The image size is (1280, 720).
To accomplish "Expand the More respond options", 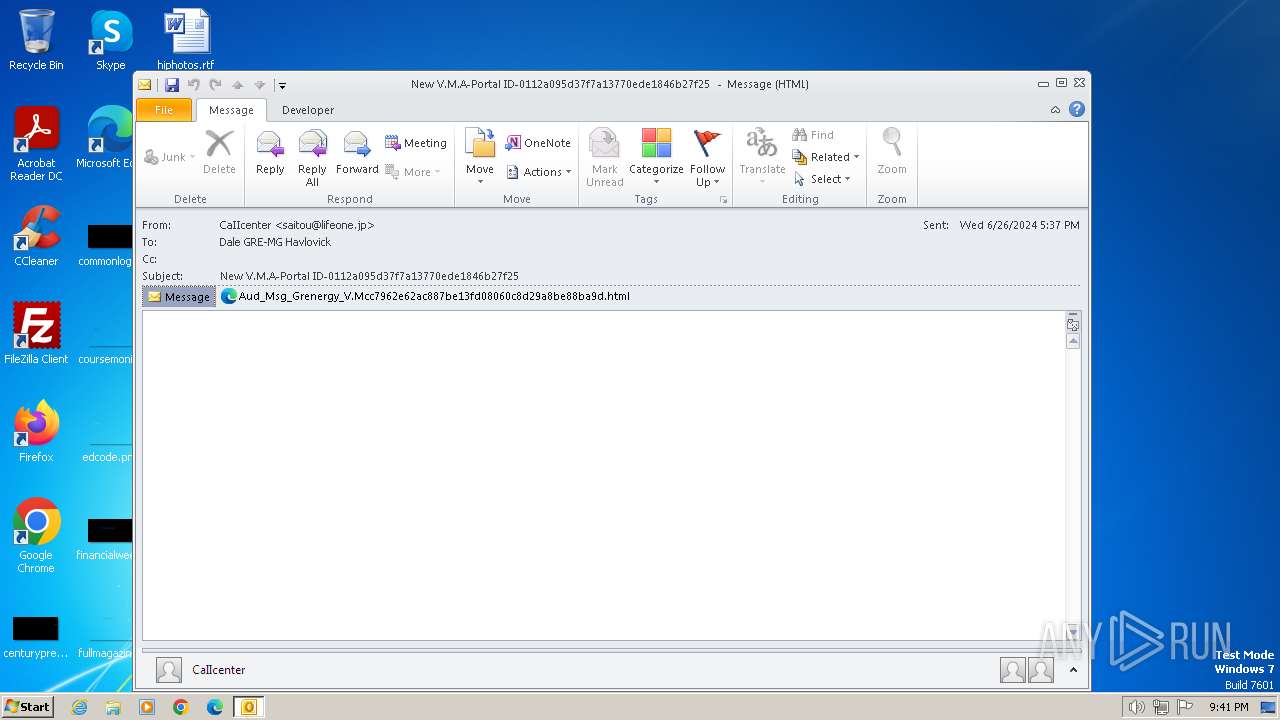I will click(413, 172).
